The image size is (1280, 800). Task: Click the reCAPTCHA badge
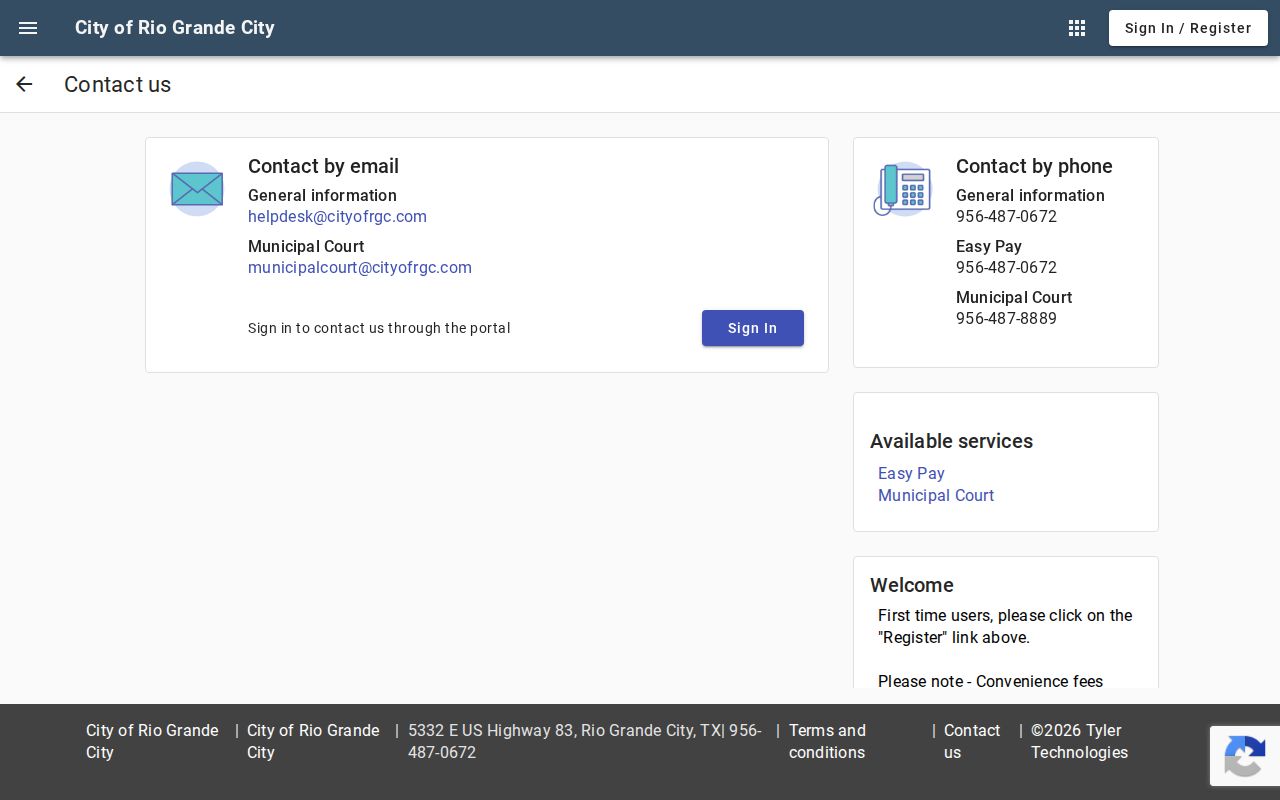1245,756
